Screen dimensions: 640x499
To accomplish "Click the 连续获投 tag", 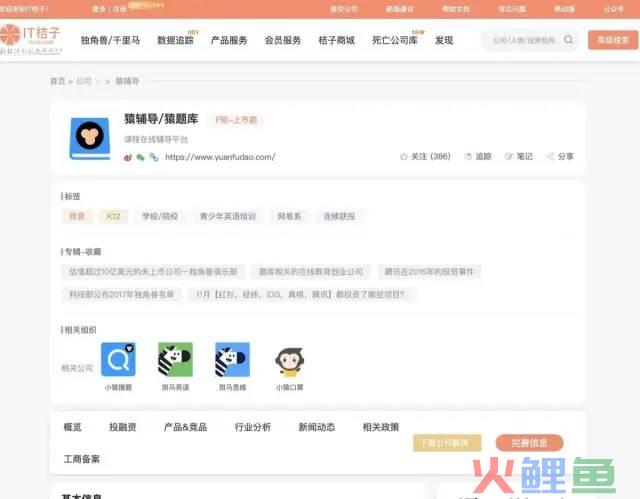I will click(x=339, y=217).
